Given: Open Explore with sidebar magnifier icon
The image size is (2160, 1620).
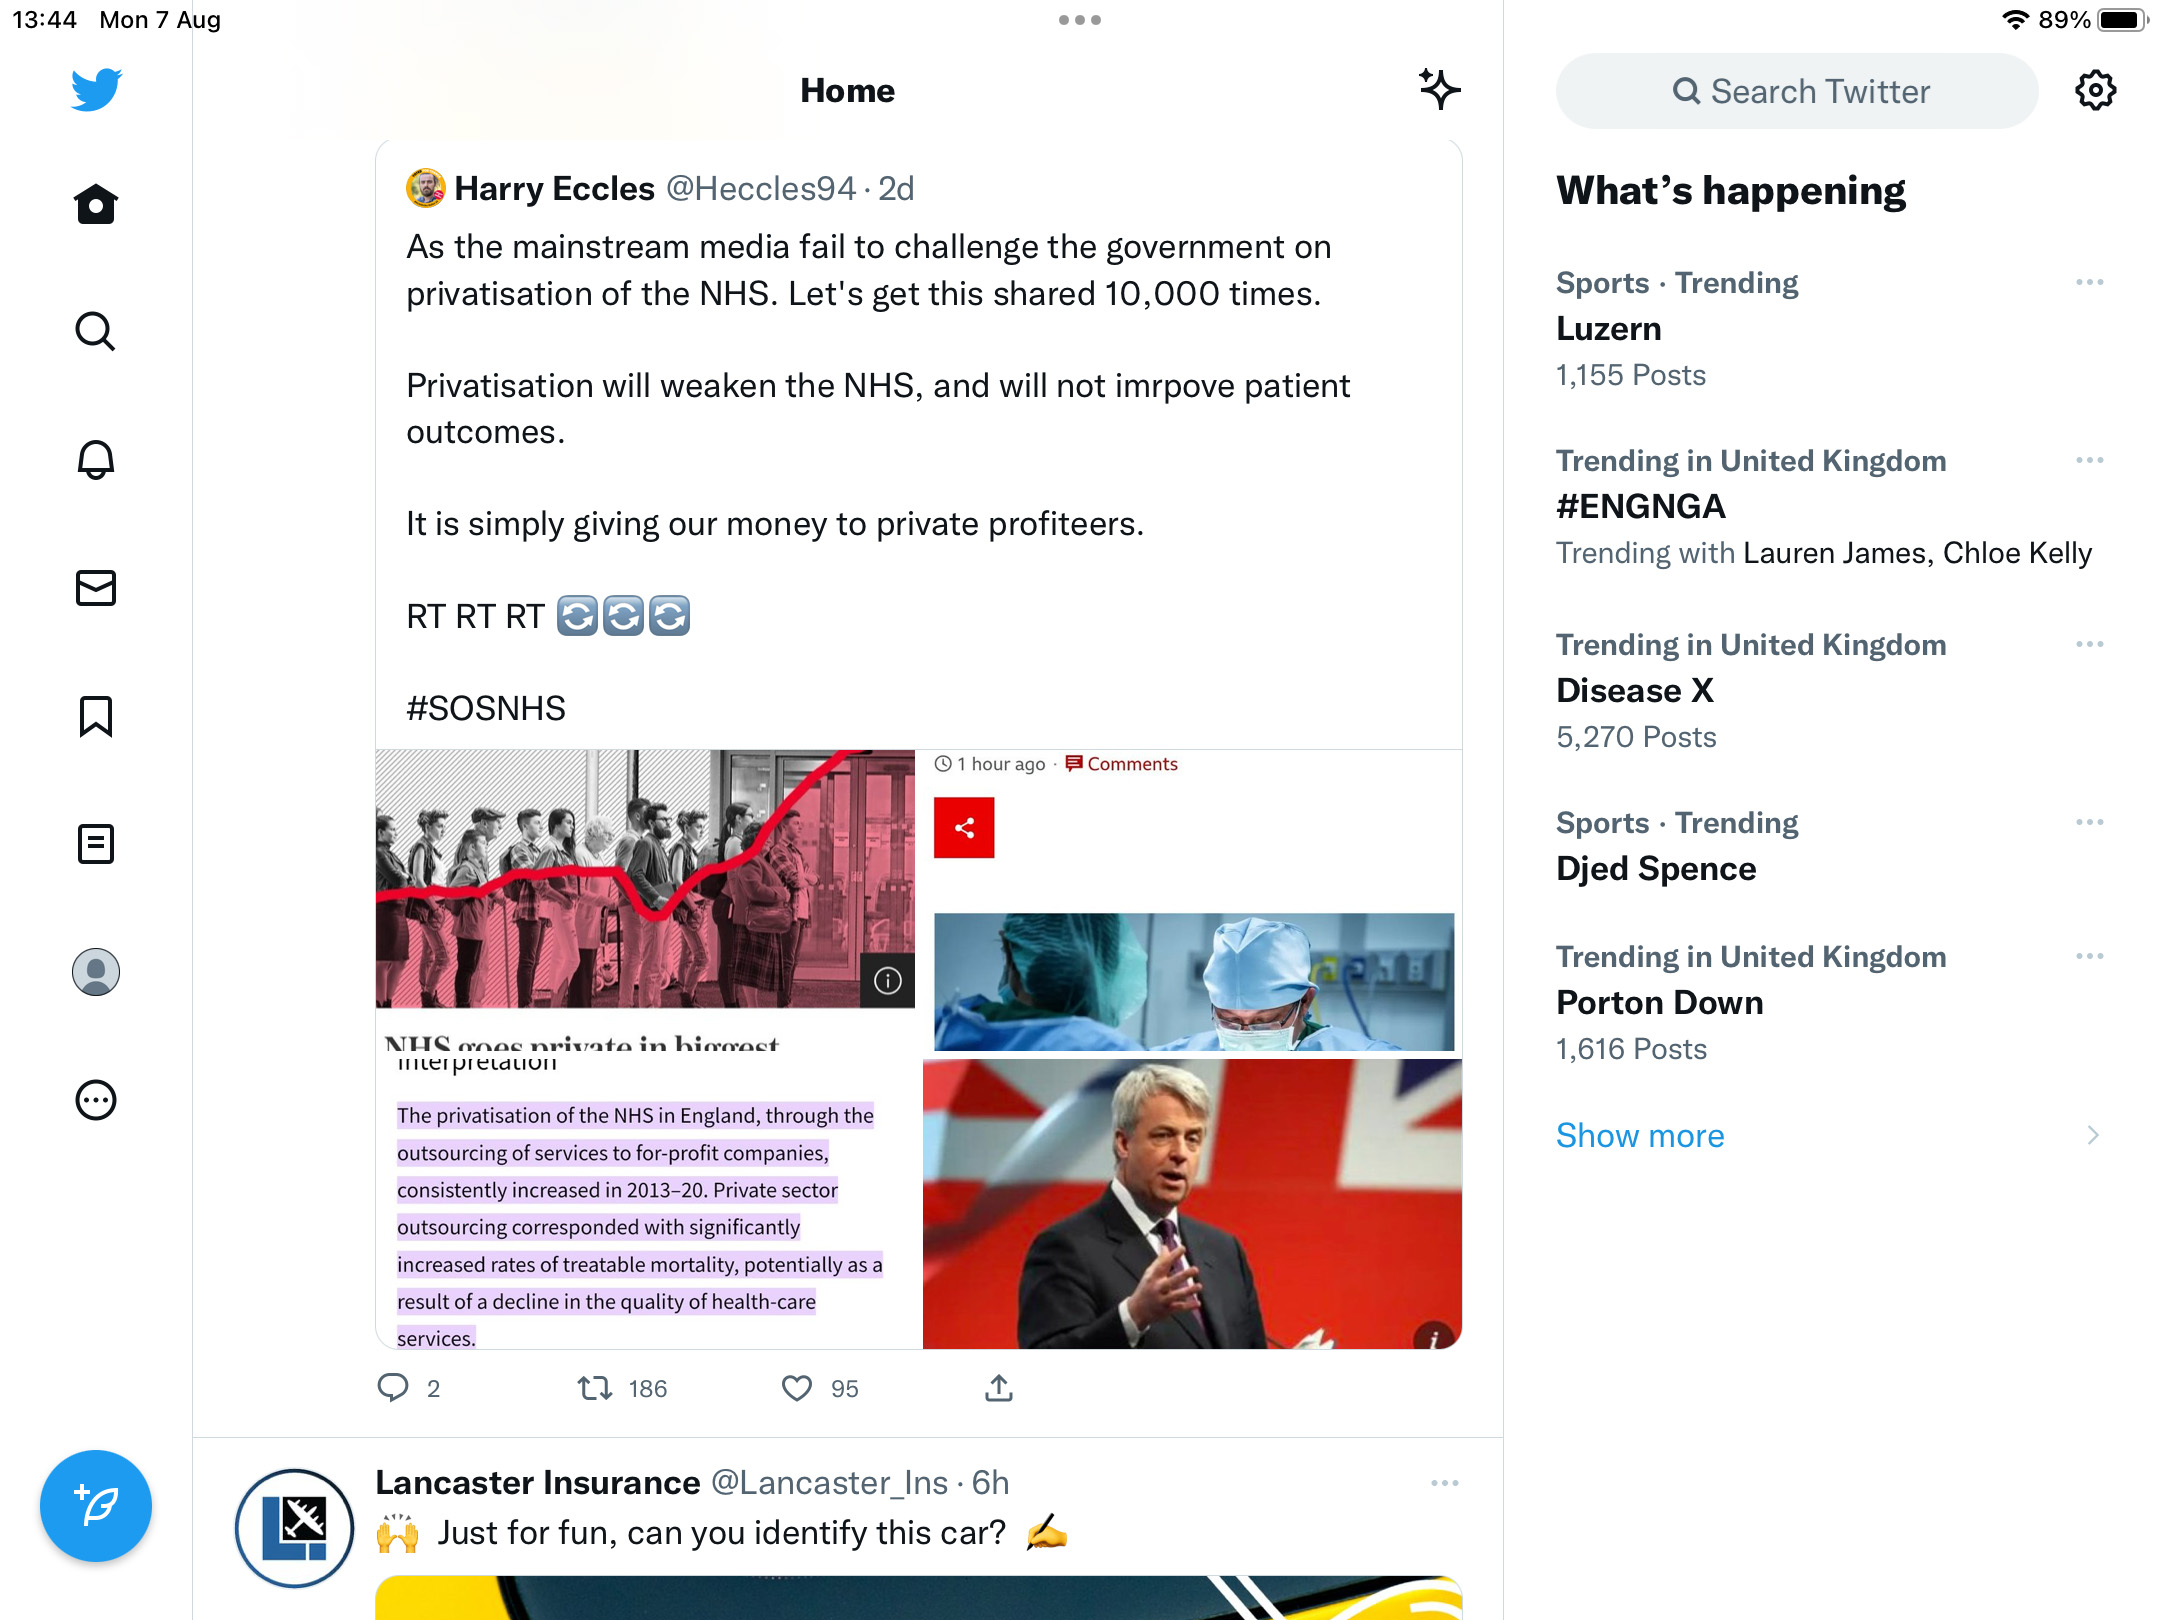Looking at the screenshot, I should [96, 331].
